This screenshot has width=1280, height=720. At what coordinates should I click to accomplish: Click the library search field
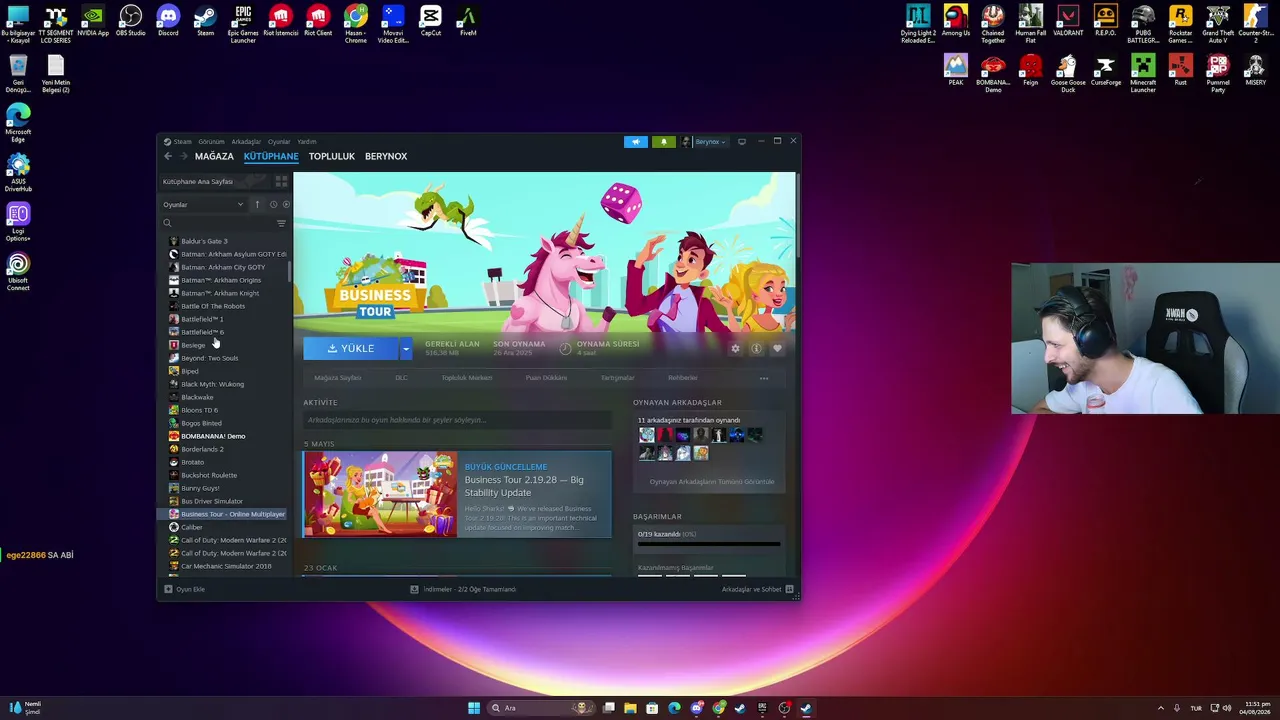(x=218, y=223)
